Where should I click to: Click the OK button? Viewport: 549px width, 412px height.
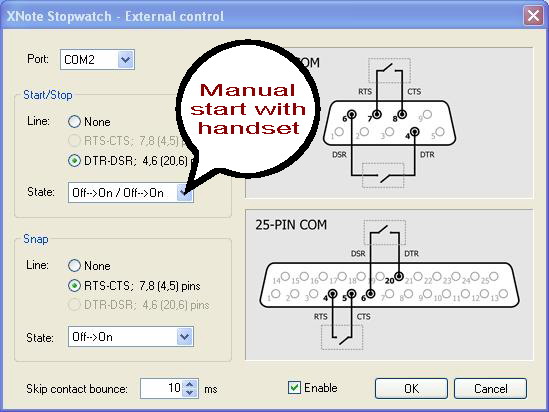(x=411, y=389)
